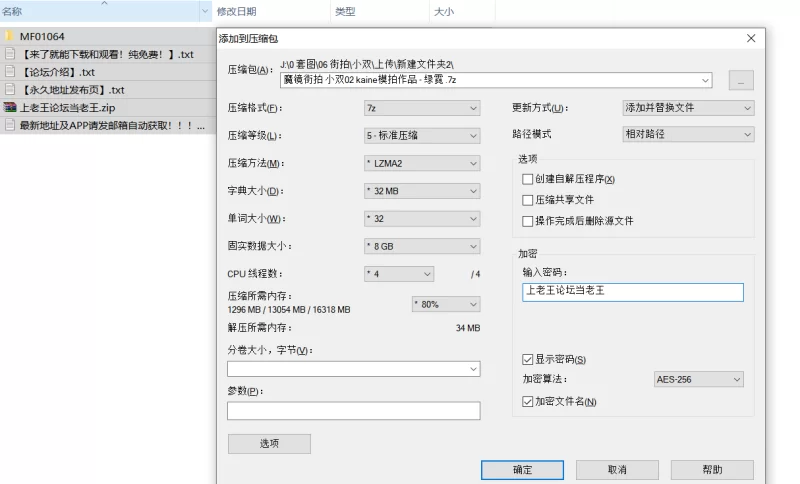Expand the archive name dropdown arrow
Viewport: 800px width, 484px height.
[705, 80]
